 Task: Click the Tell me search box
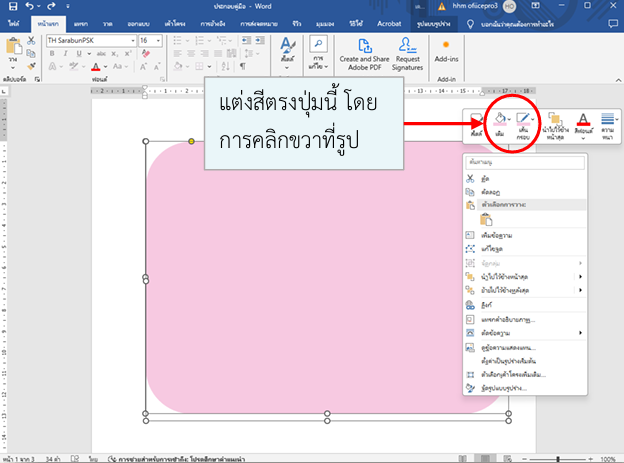click(x=534, y=21)
